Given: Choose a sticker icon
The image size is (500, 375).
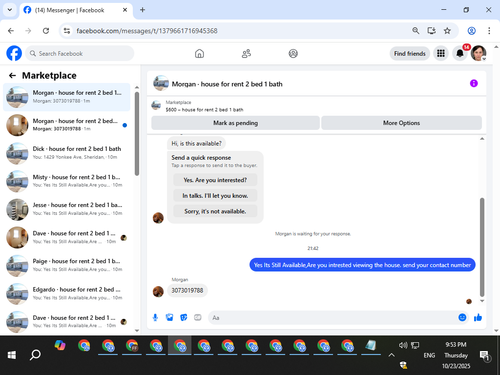Looking at the screenshot, I should coord(184,318).
